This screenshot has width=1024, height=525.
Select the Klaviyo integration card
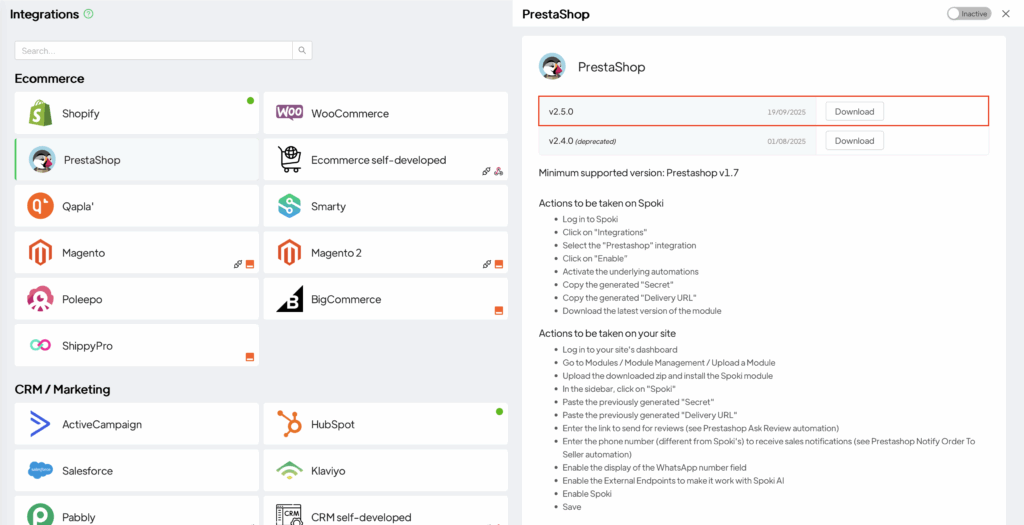(385, 471)
